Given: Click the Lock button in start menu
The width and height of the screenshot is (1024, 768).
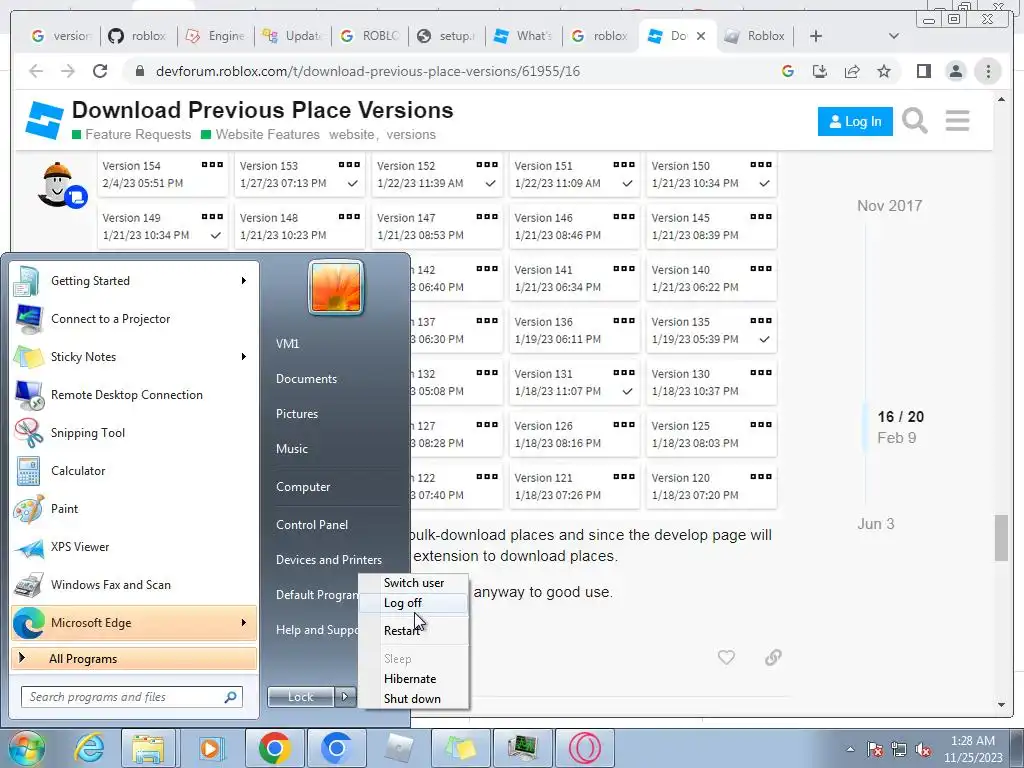Looking at the screenshot, I should pyautogui.click(x=301, y=697).
